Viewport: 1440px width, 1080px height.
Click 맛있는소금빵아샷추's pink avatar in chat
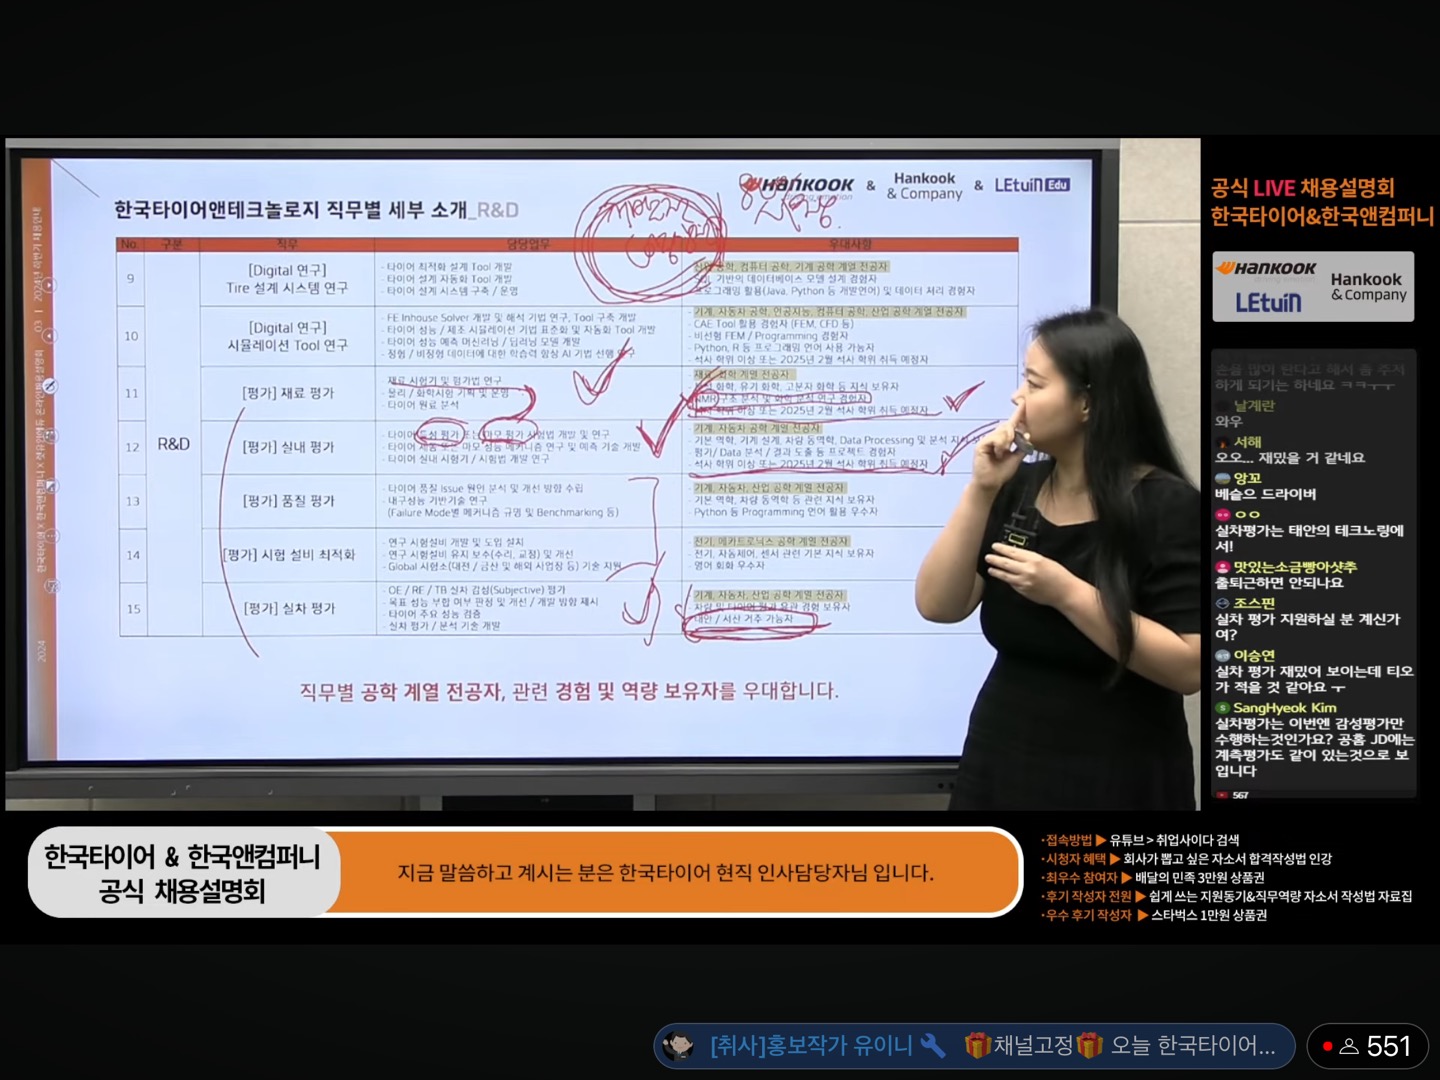coord(1221,567)
